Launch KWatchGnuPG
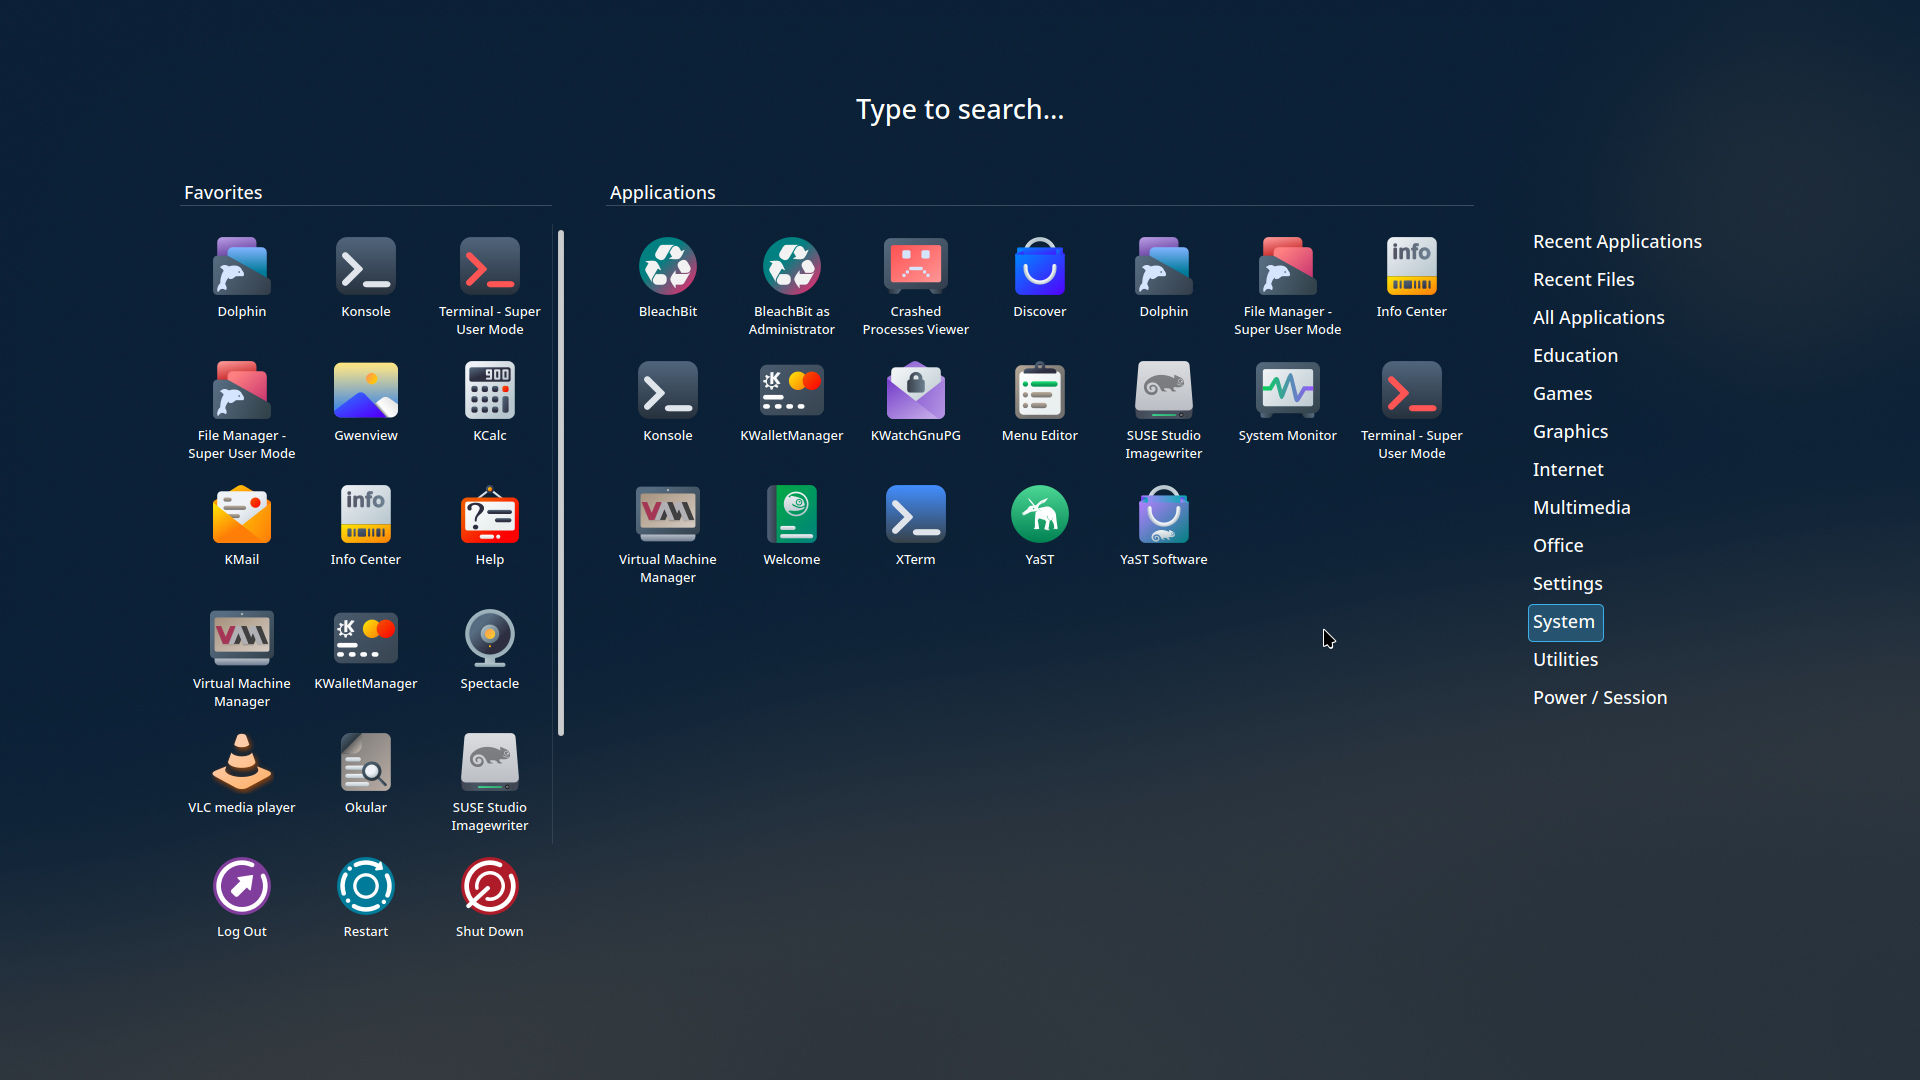 916,402
